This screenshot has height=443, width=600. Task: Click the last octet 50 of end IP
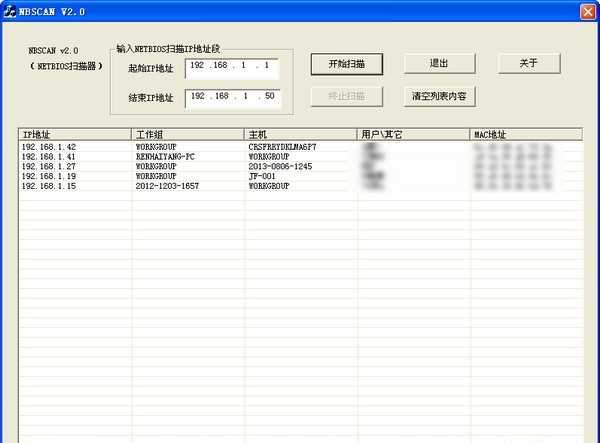pyautogui.click(x=270, y=96)
